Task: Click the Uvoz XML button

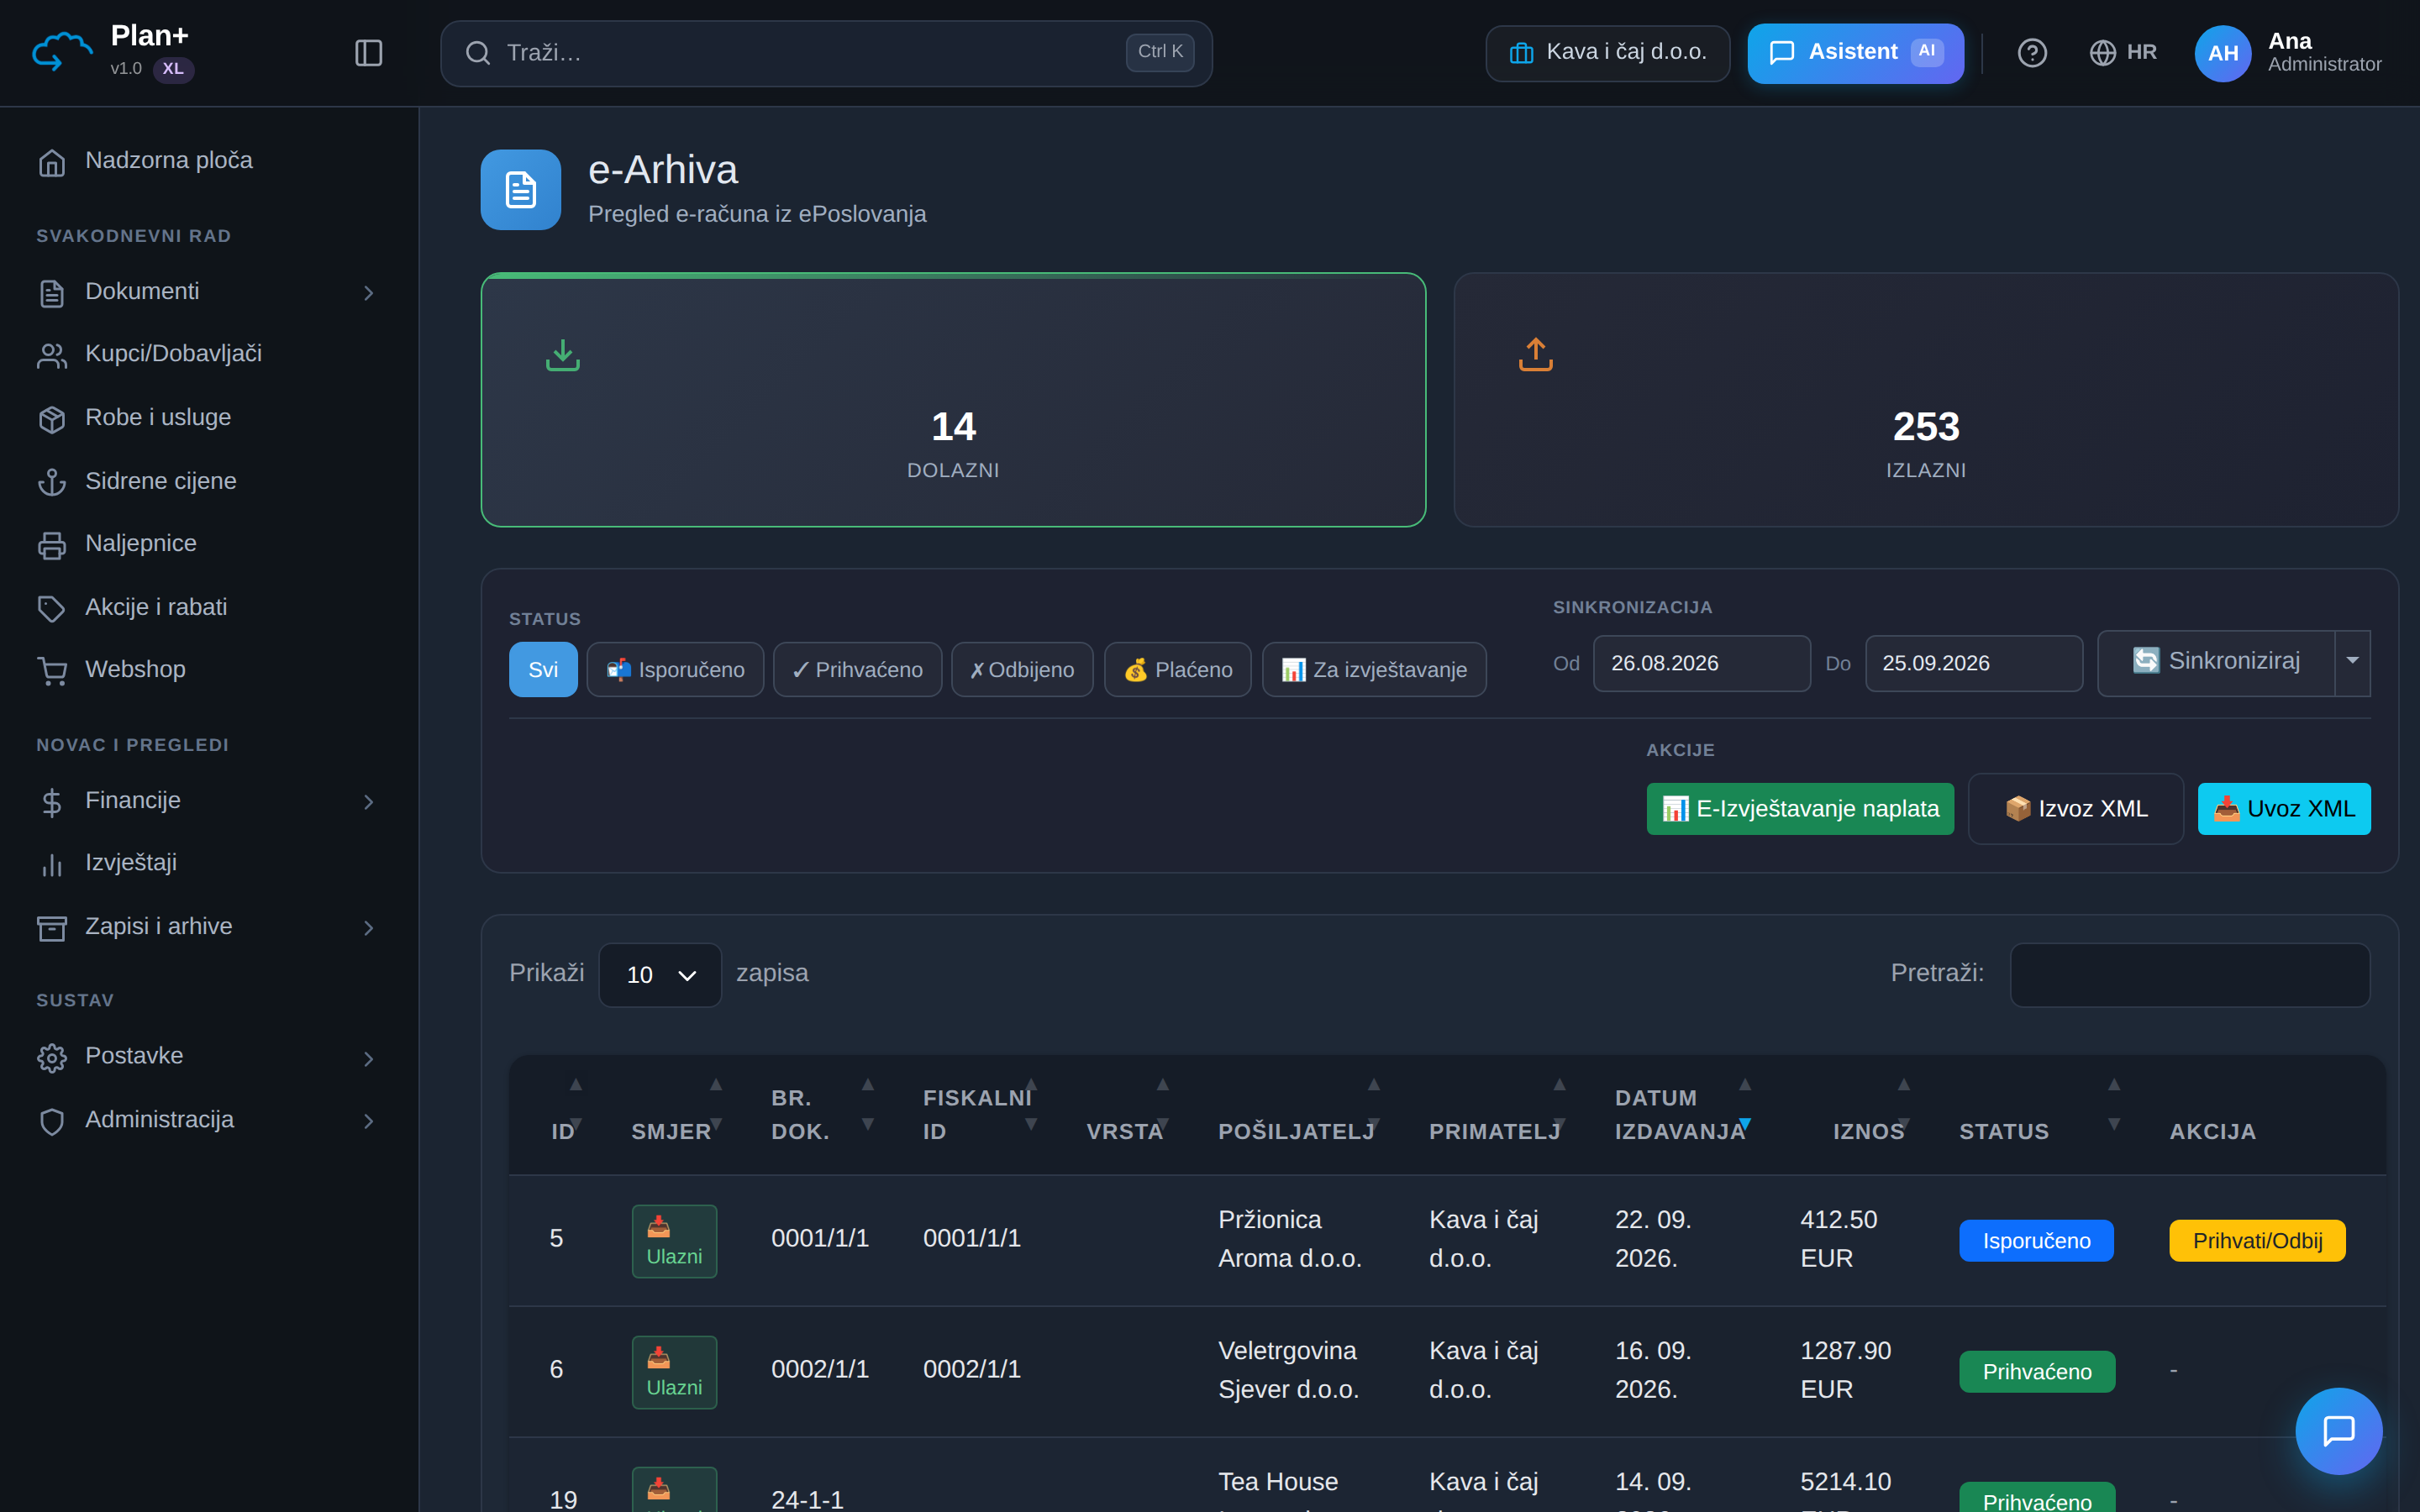Action: pos(2284,808)
